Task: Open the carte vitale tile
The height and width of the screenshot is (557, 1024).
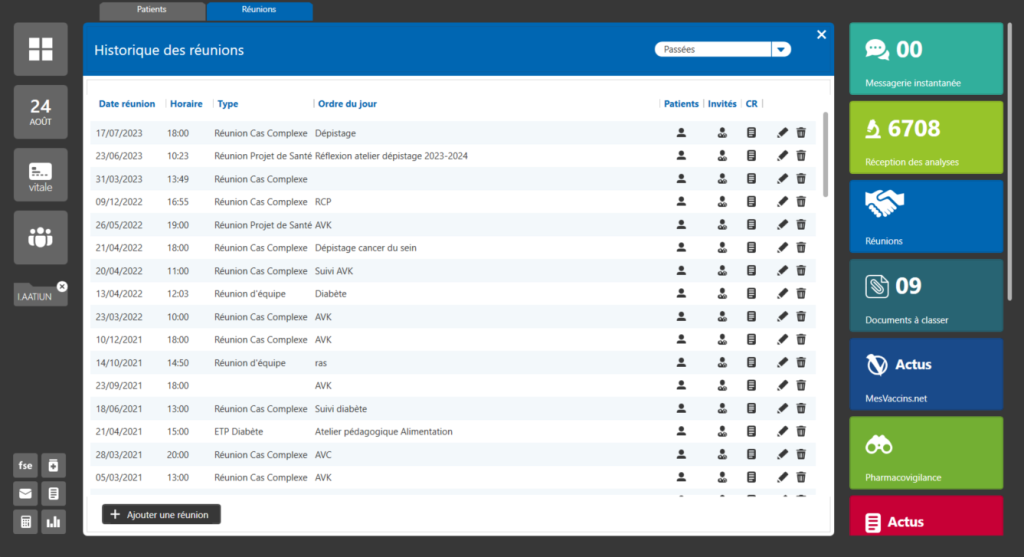Action: 41,175
